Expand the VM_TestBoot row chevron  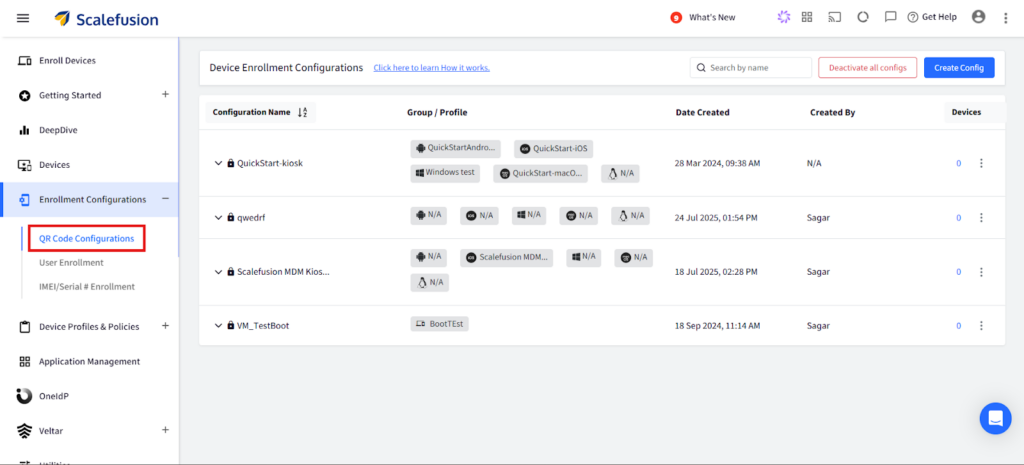click(x=218, y=325)
